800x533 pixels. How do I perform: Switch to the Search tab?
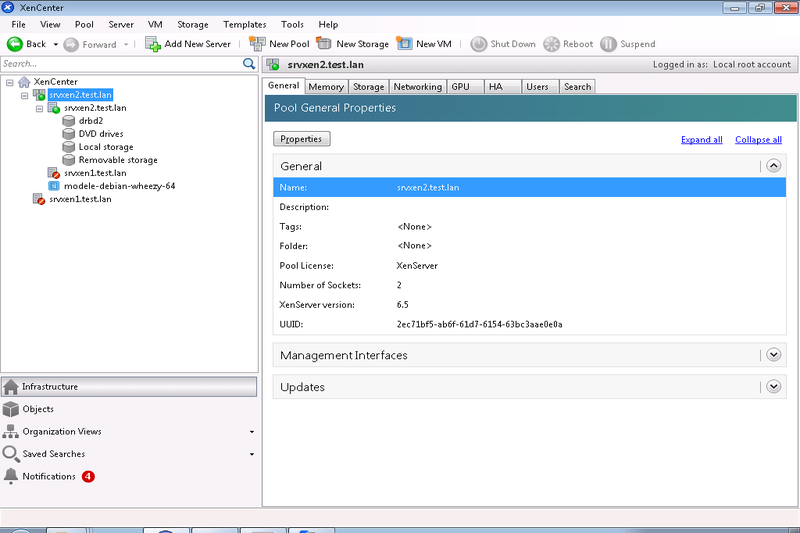[x=578, y=87]
